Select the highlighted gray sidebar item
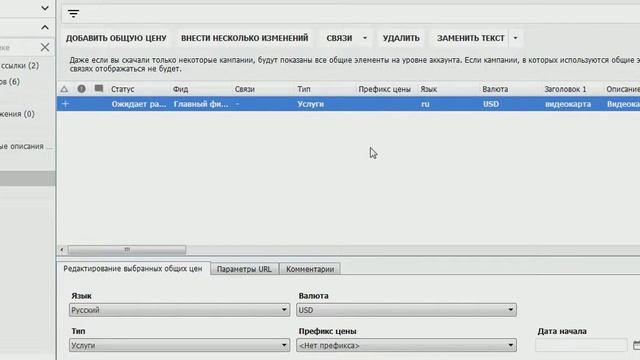Image resolution: width=640 pixels, height=360 pixels. tap(27, 178)
